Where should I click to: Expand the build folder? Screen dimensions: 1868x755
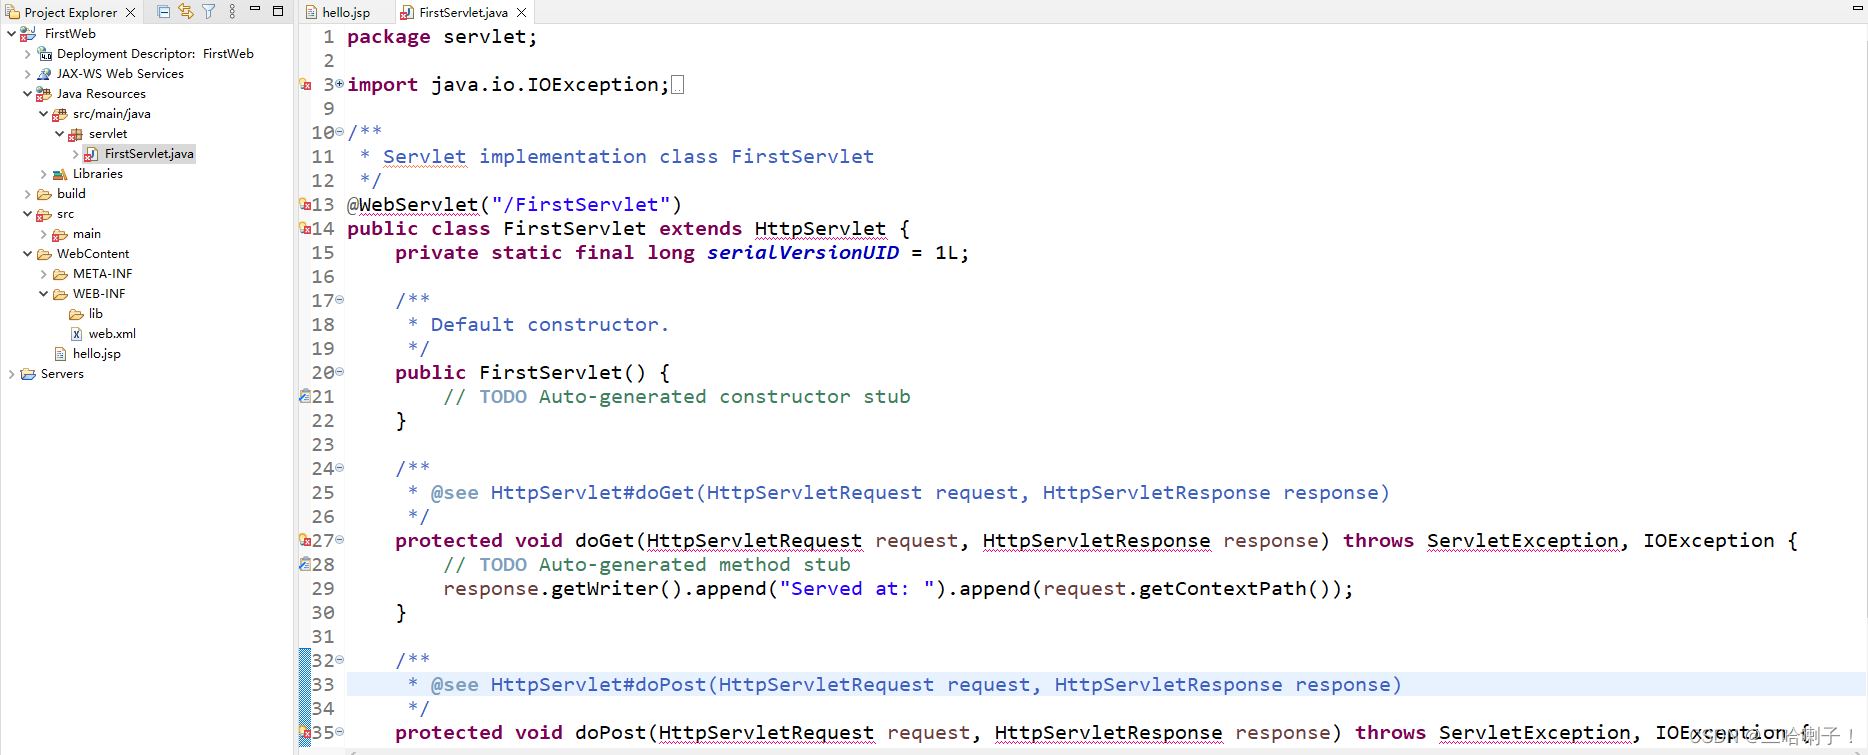tap(27, 194)
